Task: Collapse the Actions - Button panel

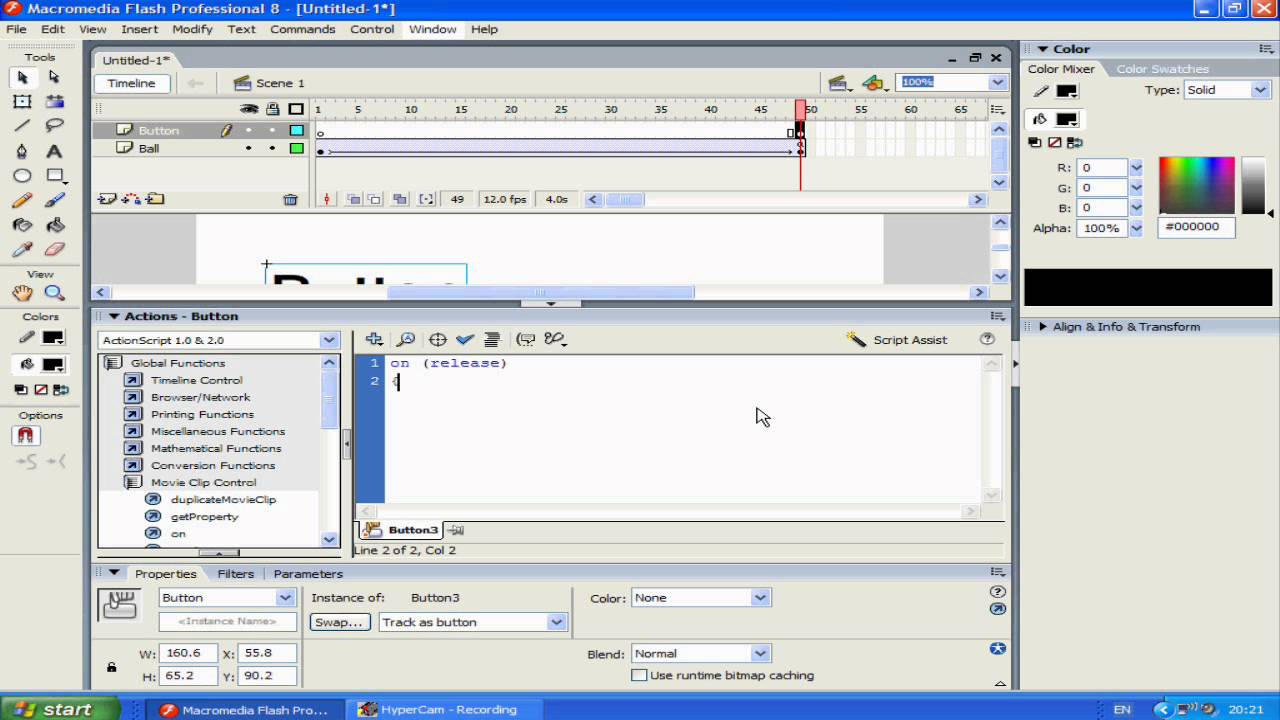Action: tap(114, 316)
